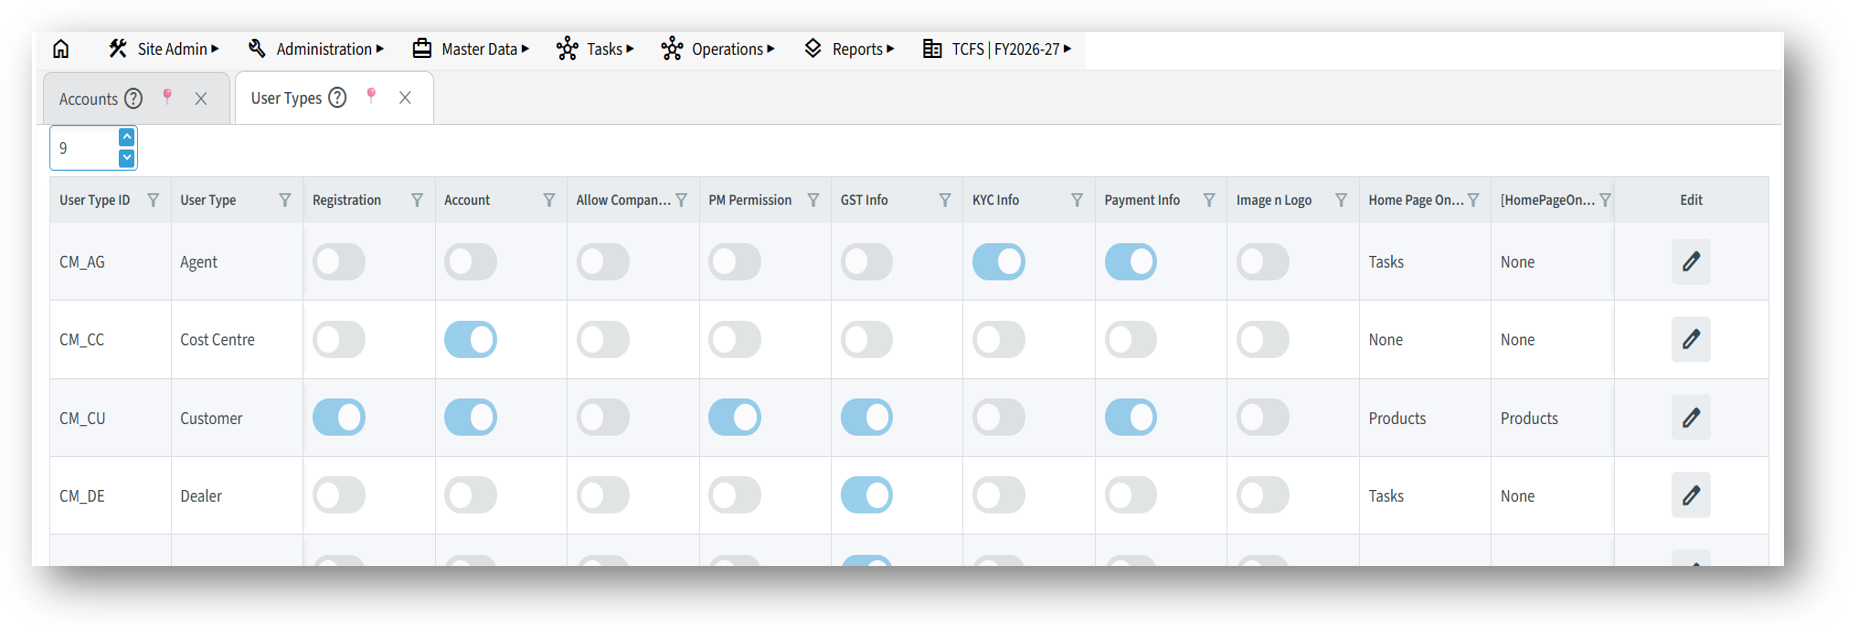Image resolution: width=1849 pixels, height=631 pixels.
Task: Expand the Master Data menu
Action: (x=470, y=49)
